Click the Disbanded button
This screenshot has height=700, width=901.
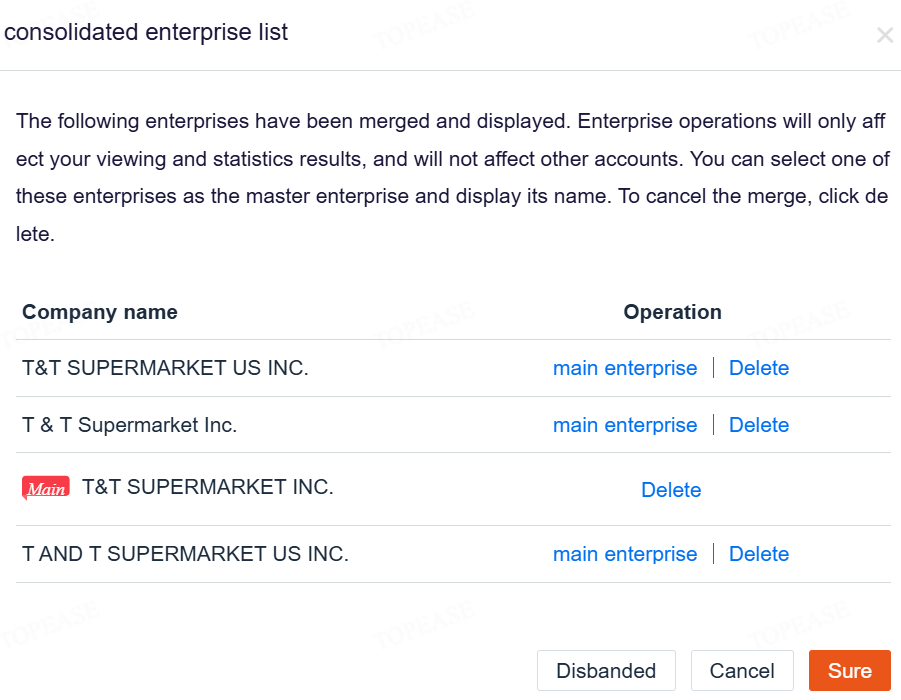[606, 671]
